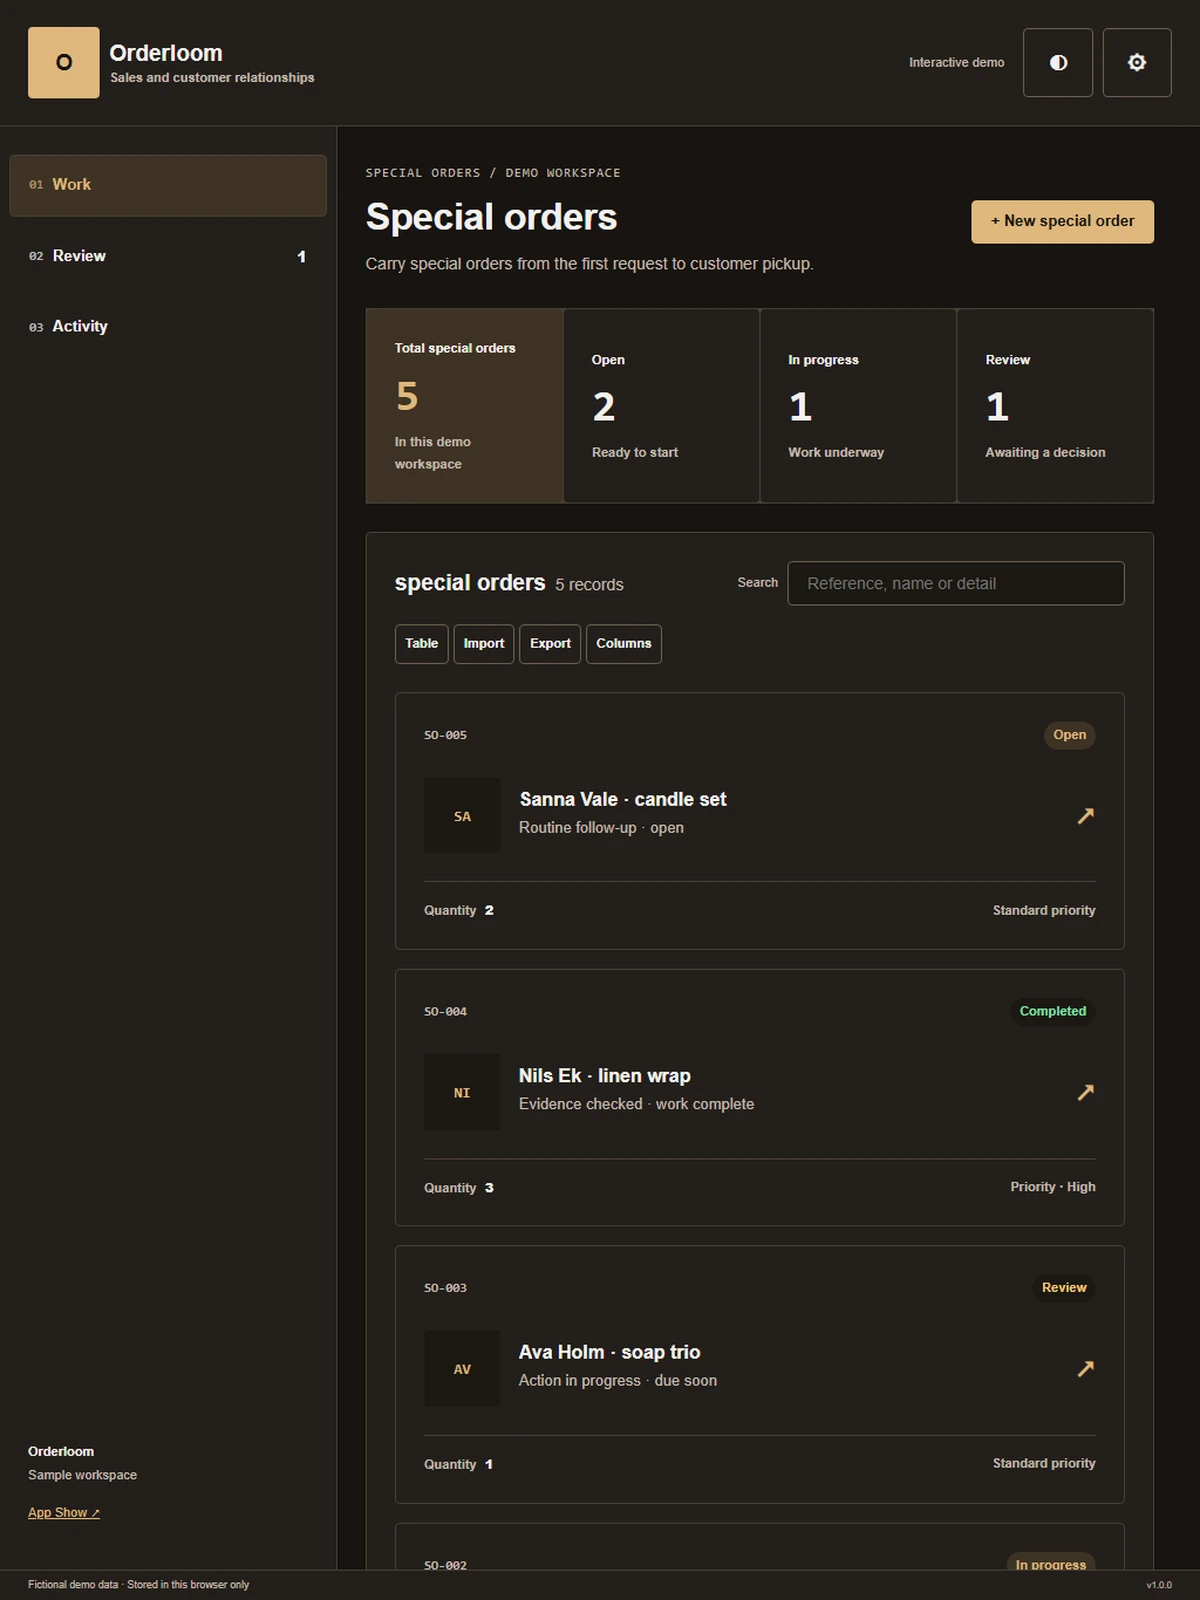The image size is (1200, 1600).
Task: Select the Total special orders stat card
Action: tap(465, 405)
